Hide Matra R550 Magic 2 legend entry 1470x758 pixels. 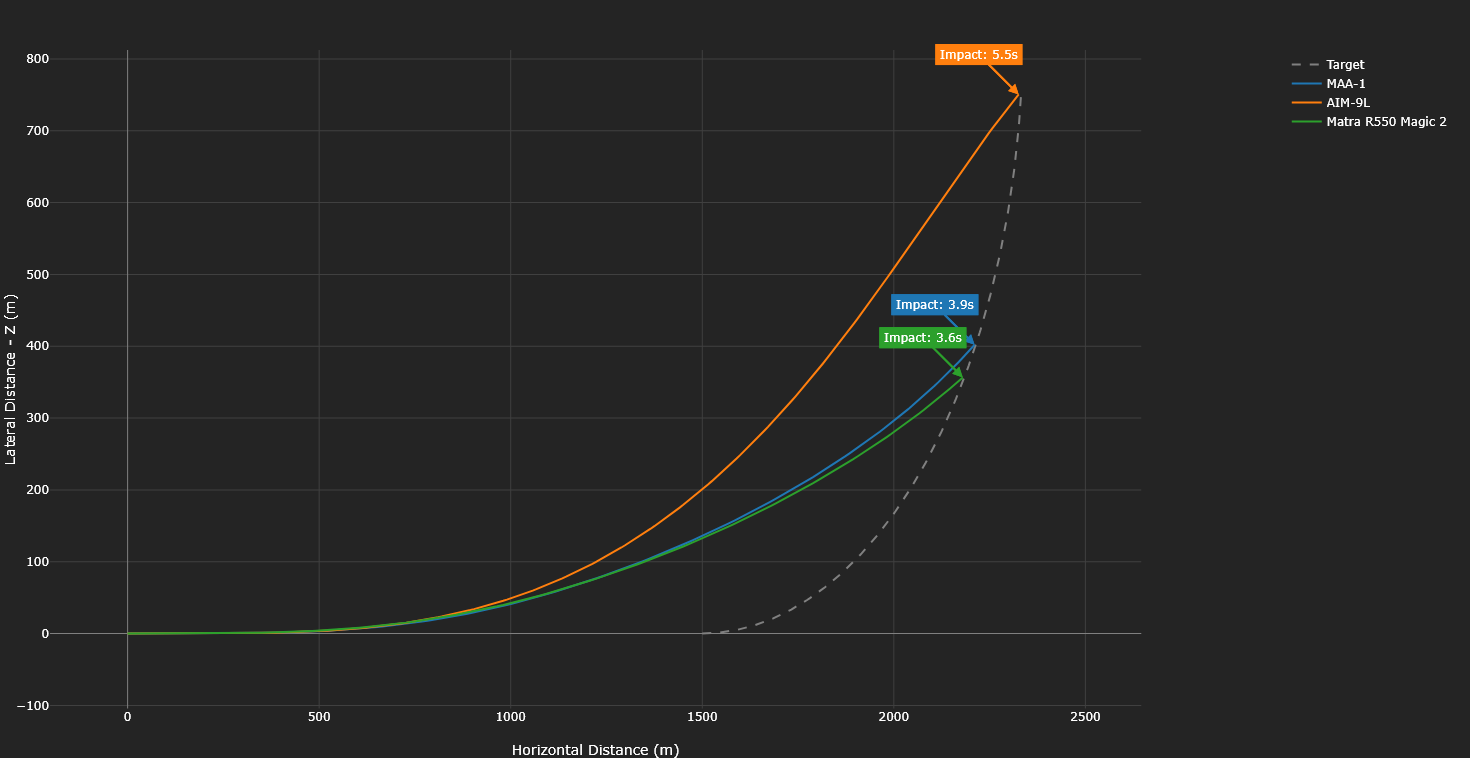point(1385,122)
